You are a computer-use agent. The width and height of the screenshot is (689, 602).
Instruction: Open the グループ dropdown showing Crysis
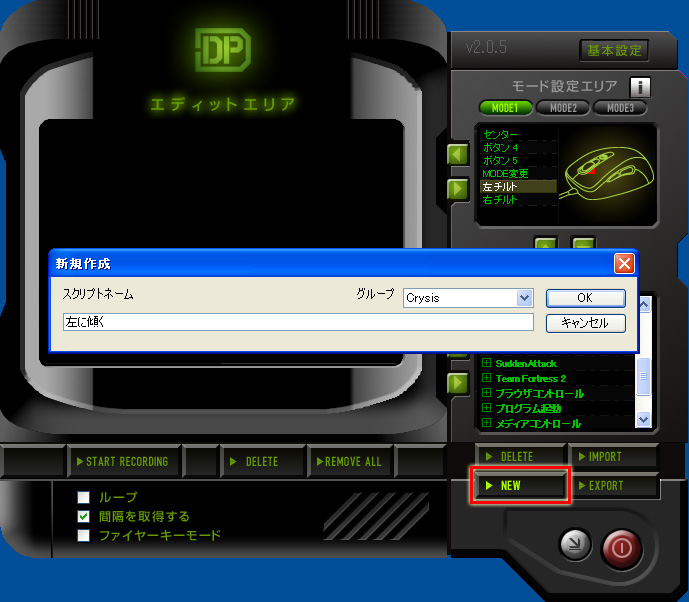[524, 298]
